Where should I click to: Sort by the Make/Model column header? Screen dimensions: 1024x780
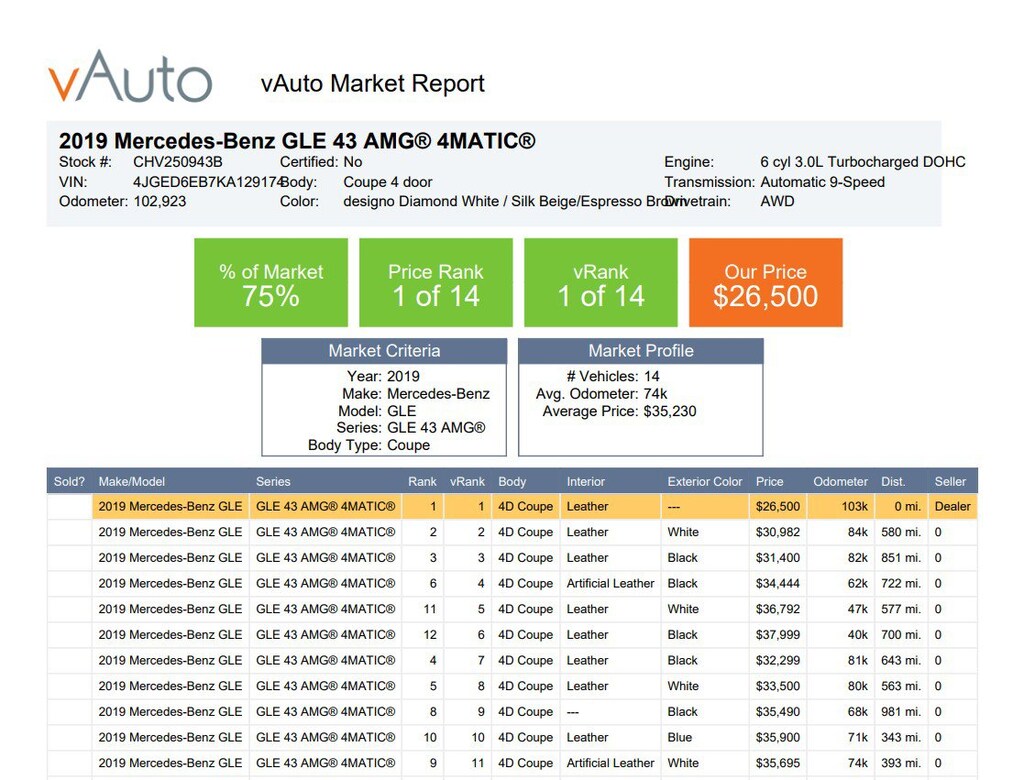coord(131,481)
